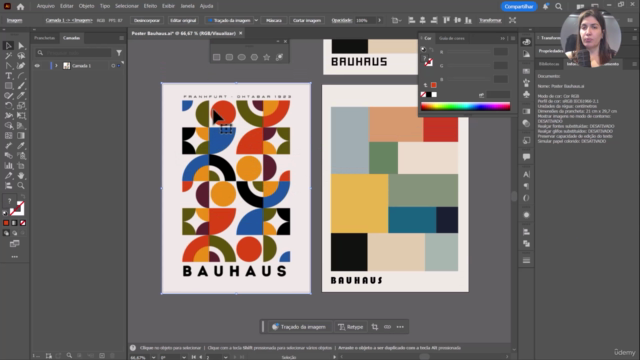The image size is (640, 360).
Task: Select the Paintbrush tool
Action: coord(21,86)
